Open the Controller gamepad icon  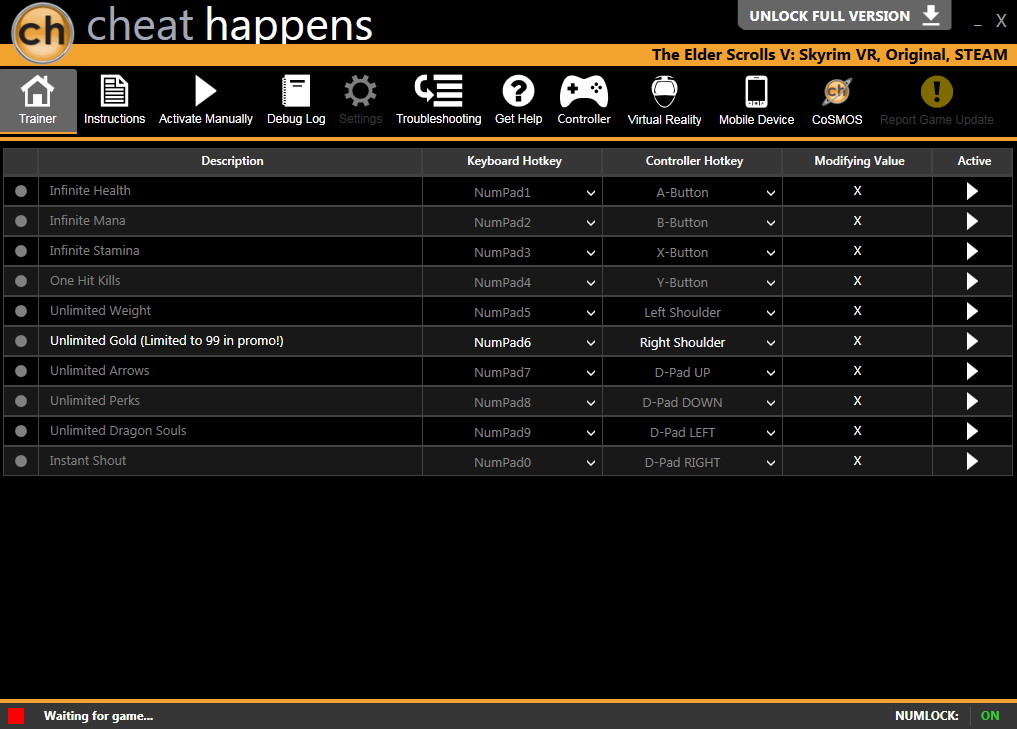coord(584,91)
